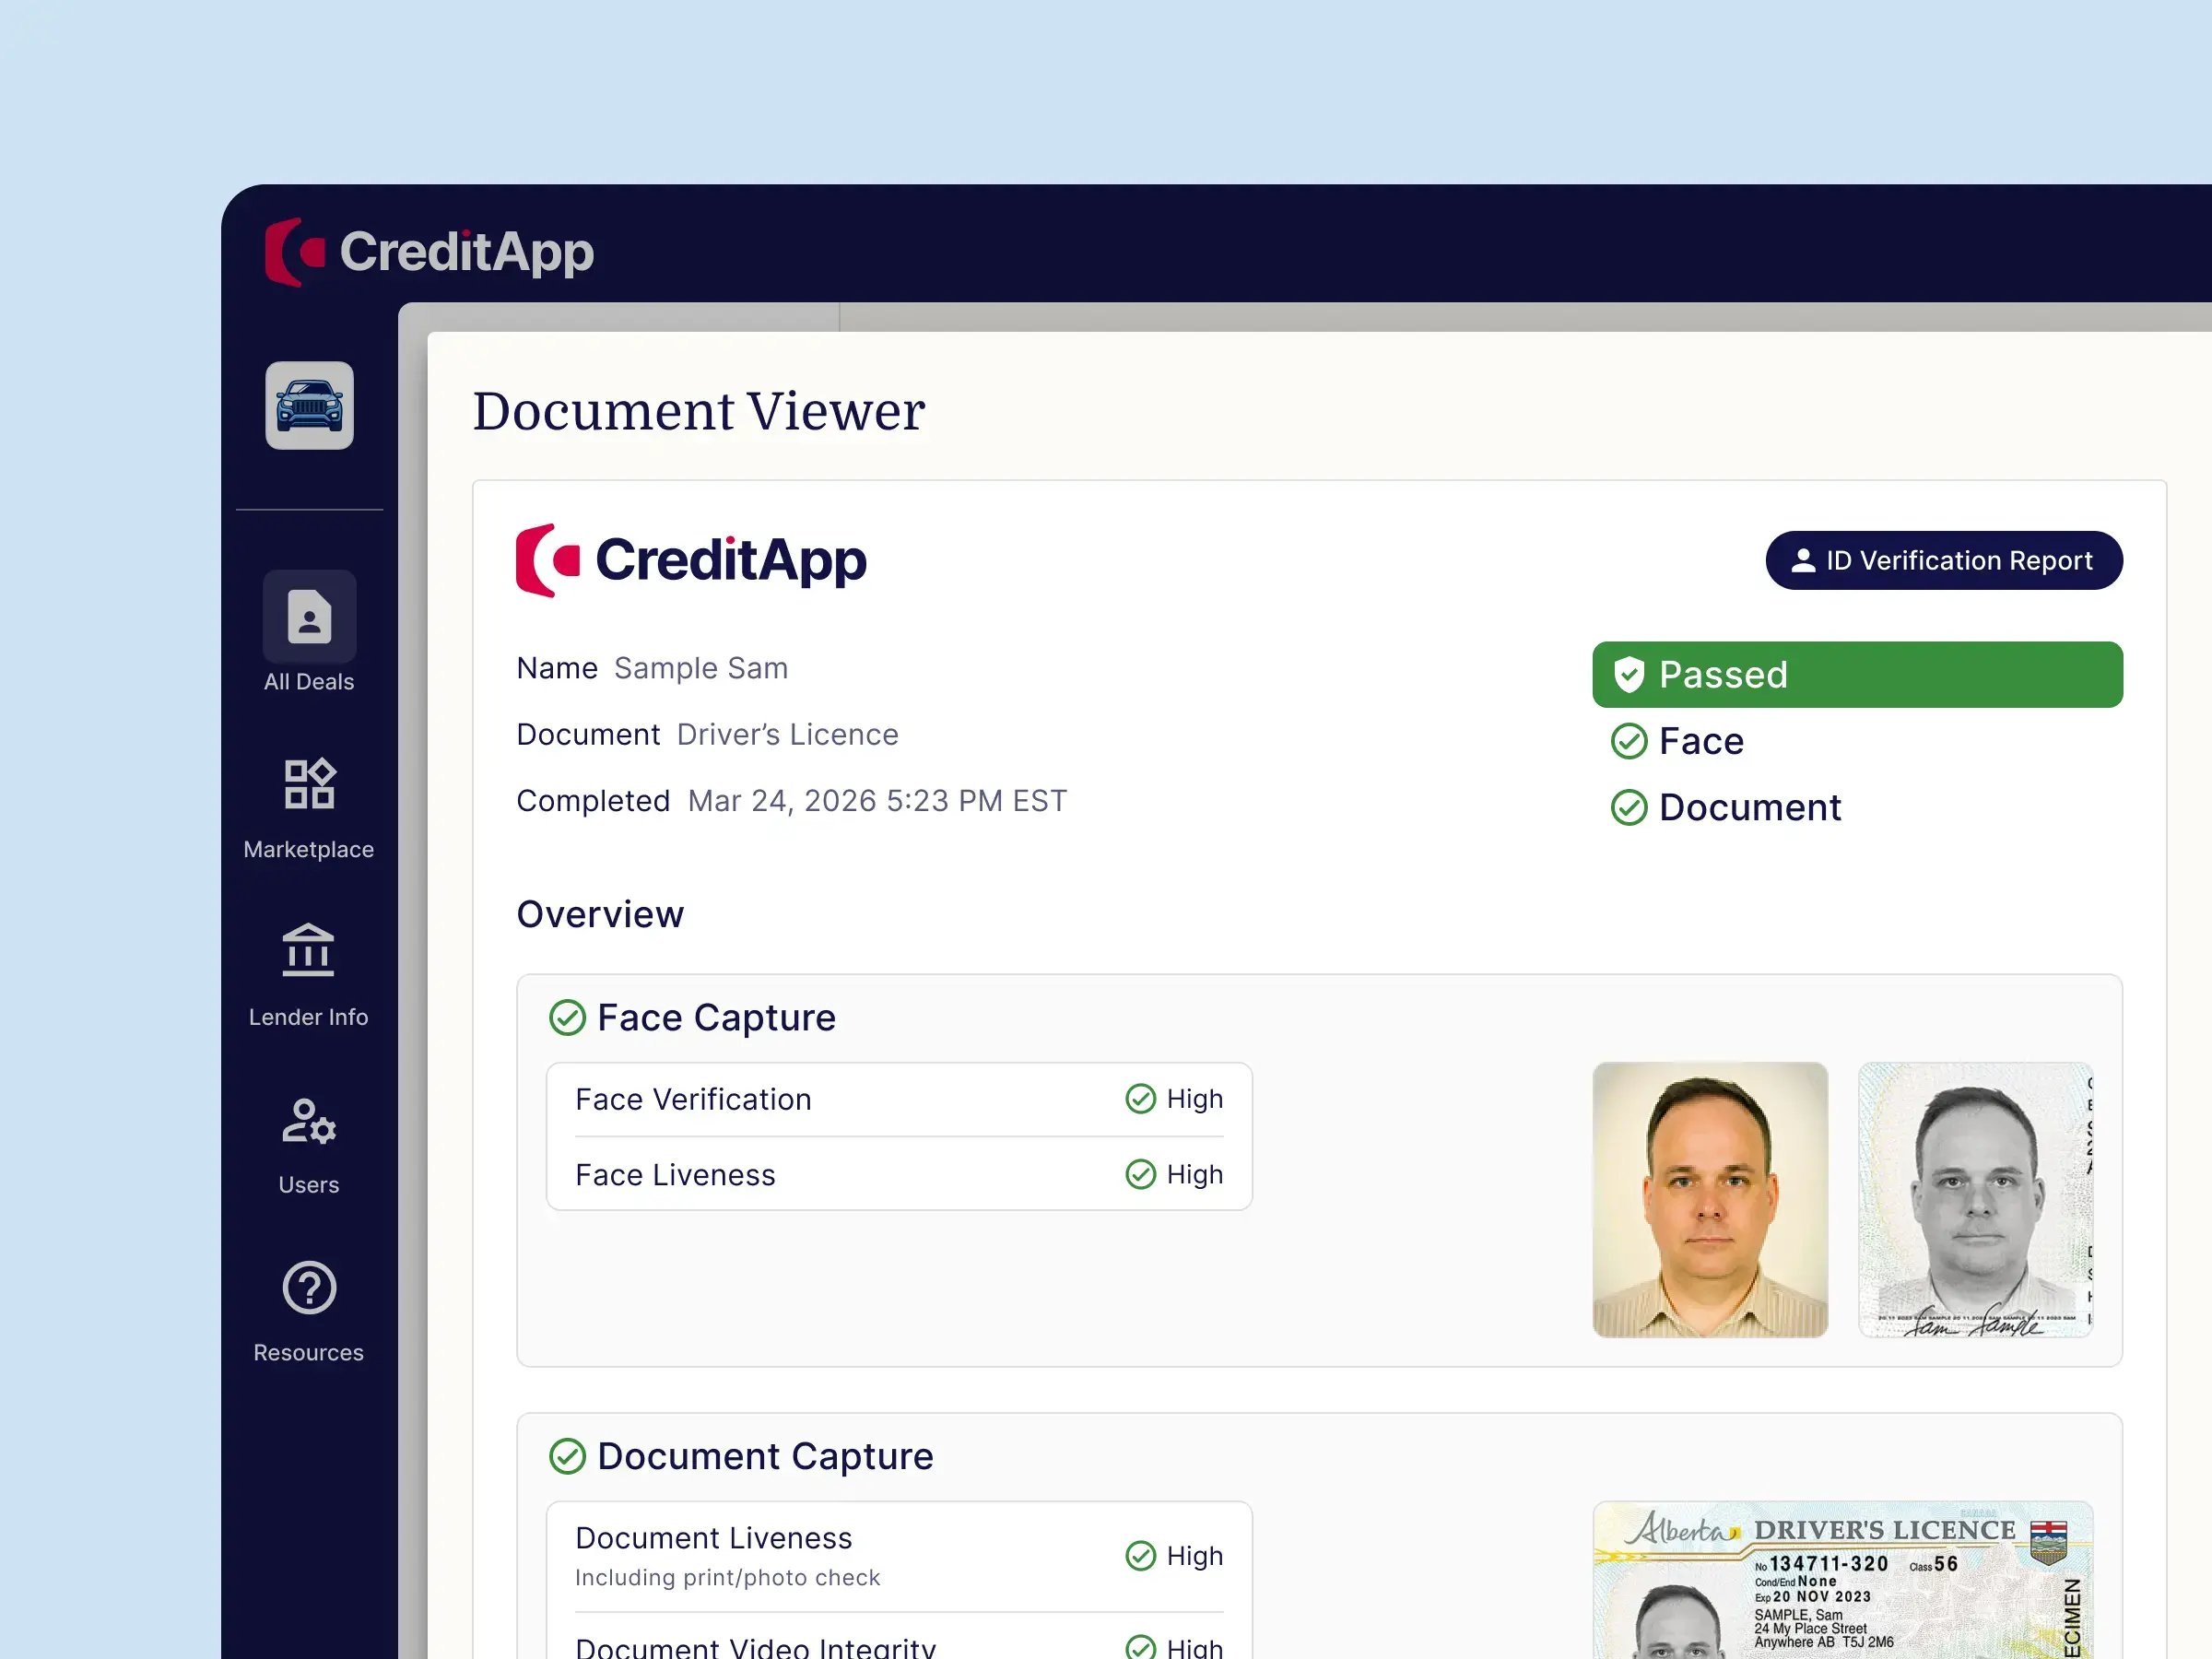Viewport: 2212px width, 1659px height.
Task: Click the Face verification checkmark
Action: pyautogui.click(x=1630, y=741)
